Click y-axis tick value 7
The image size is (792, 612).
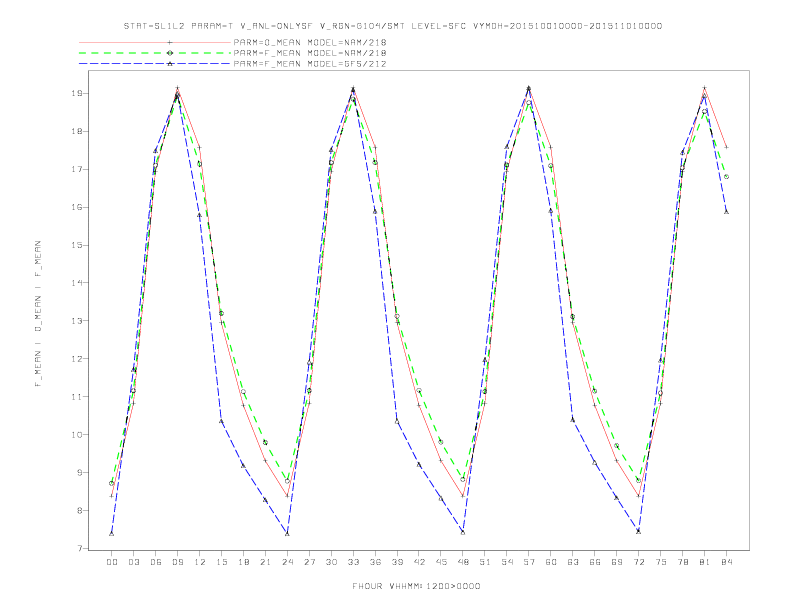click(x=79, y=548)
